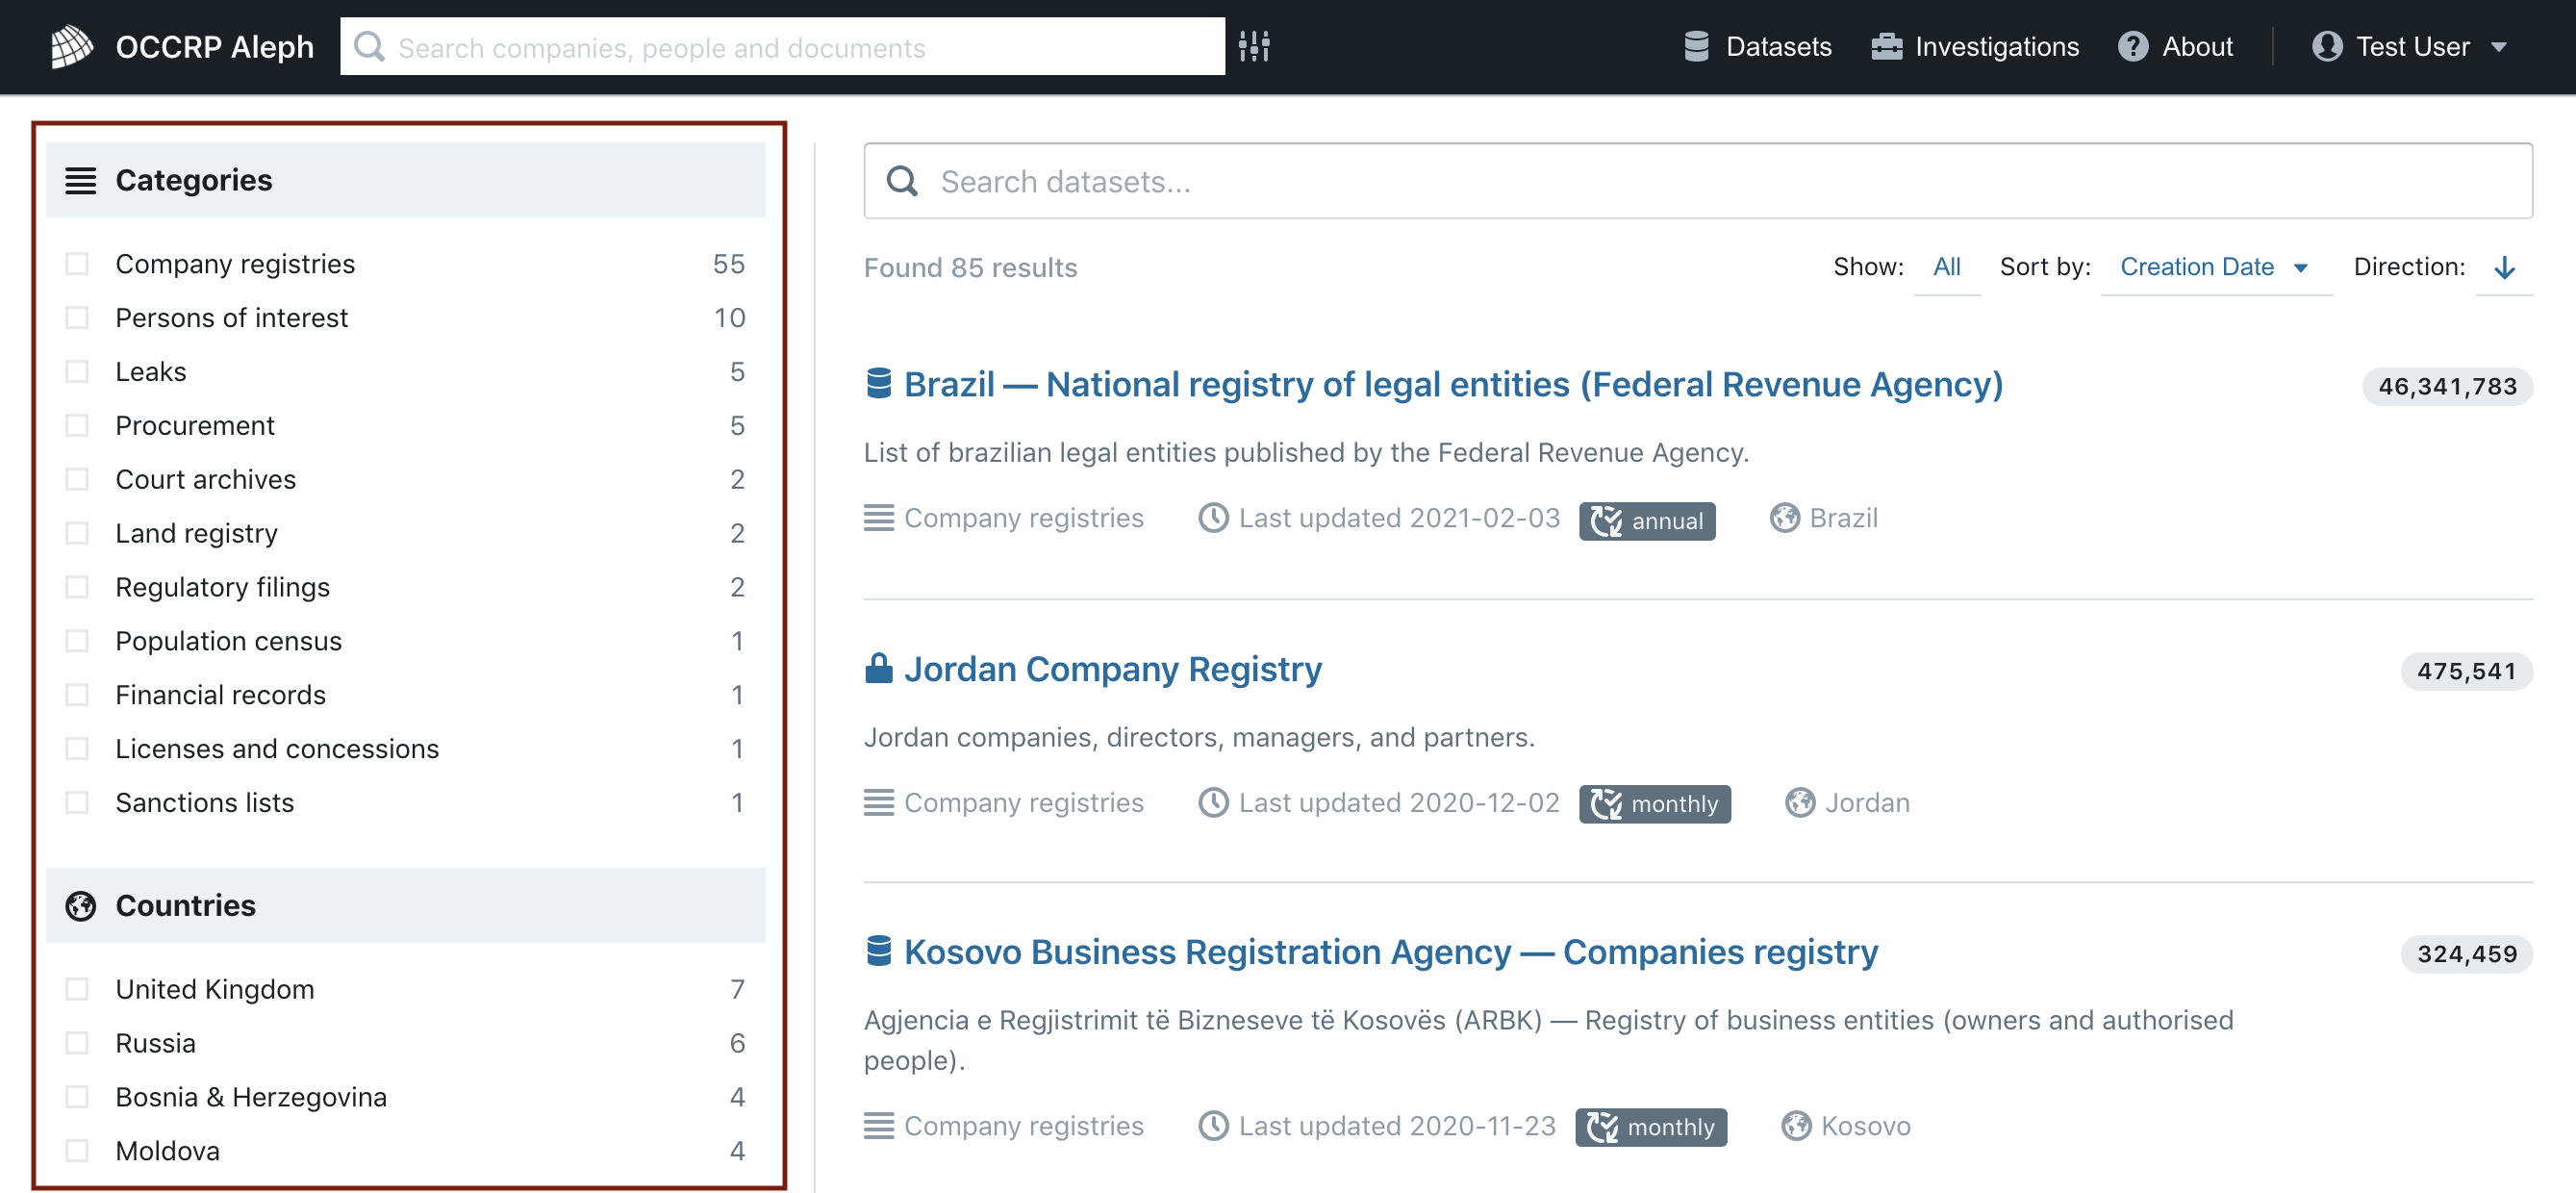Check the Regulatory filings filter

77,587
